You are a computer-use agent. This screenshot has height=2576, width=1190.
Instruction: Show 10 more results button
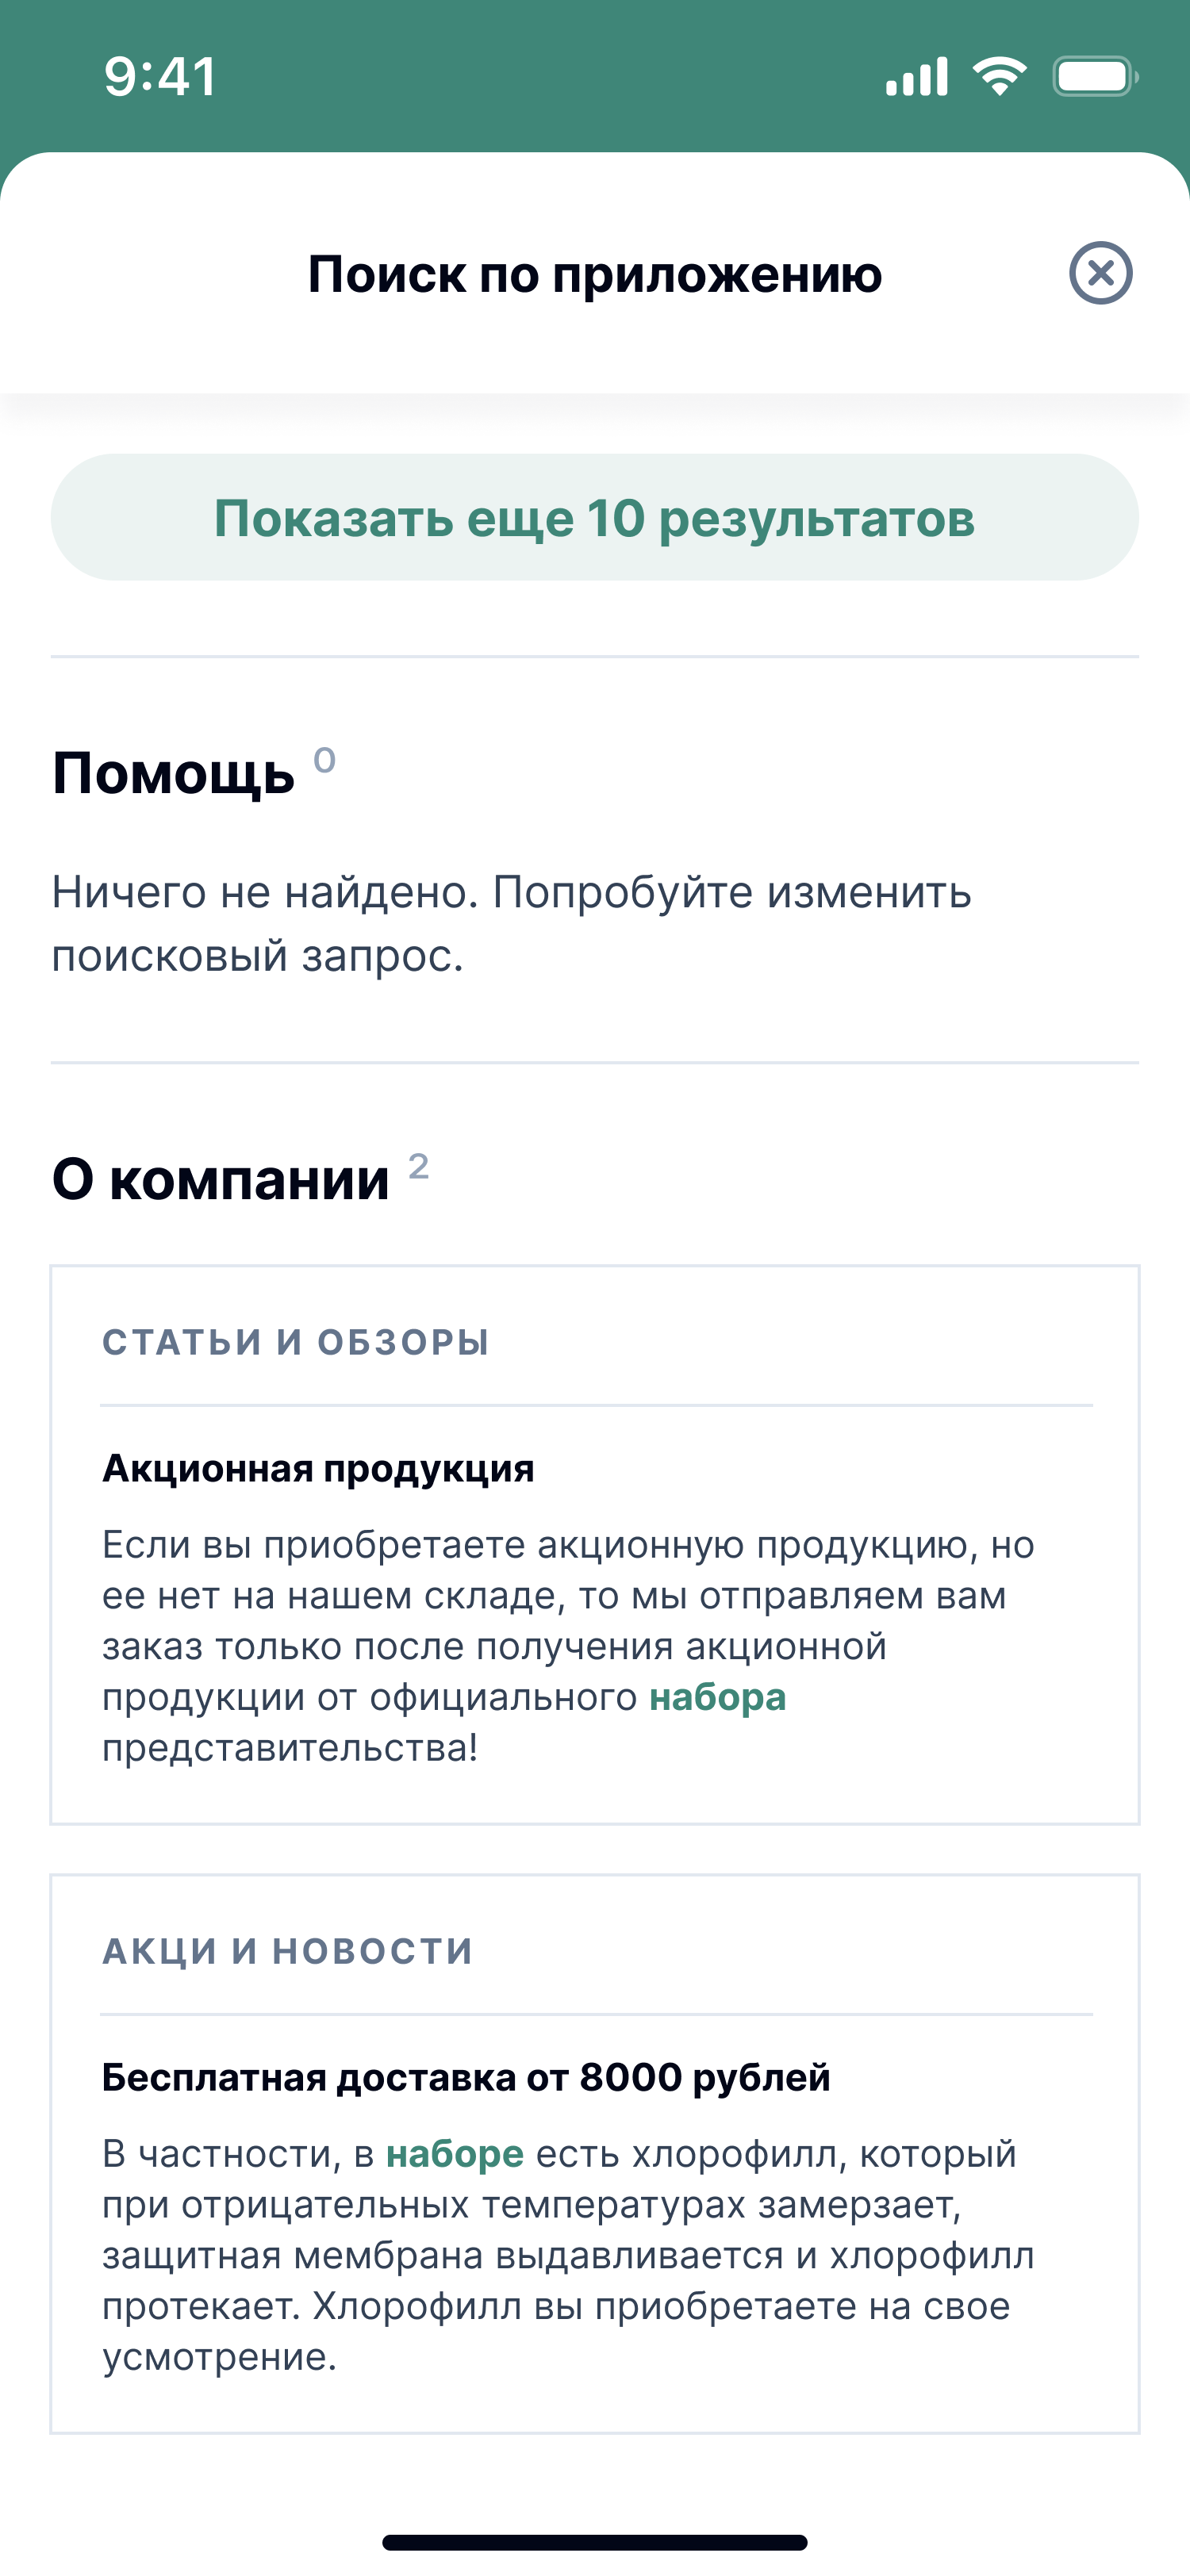pyautogui.click(x=595, y=517)
